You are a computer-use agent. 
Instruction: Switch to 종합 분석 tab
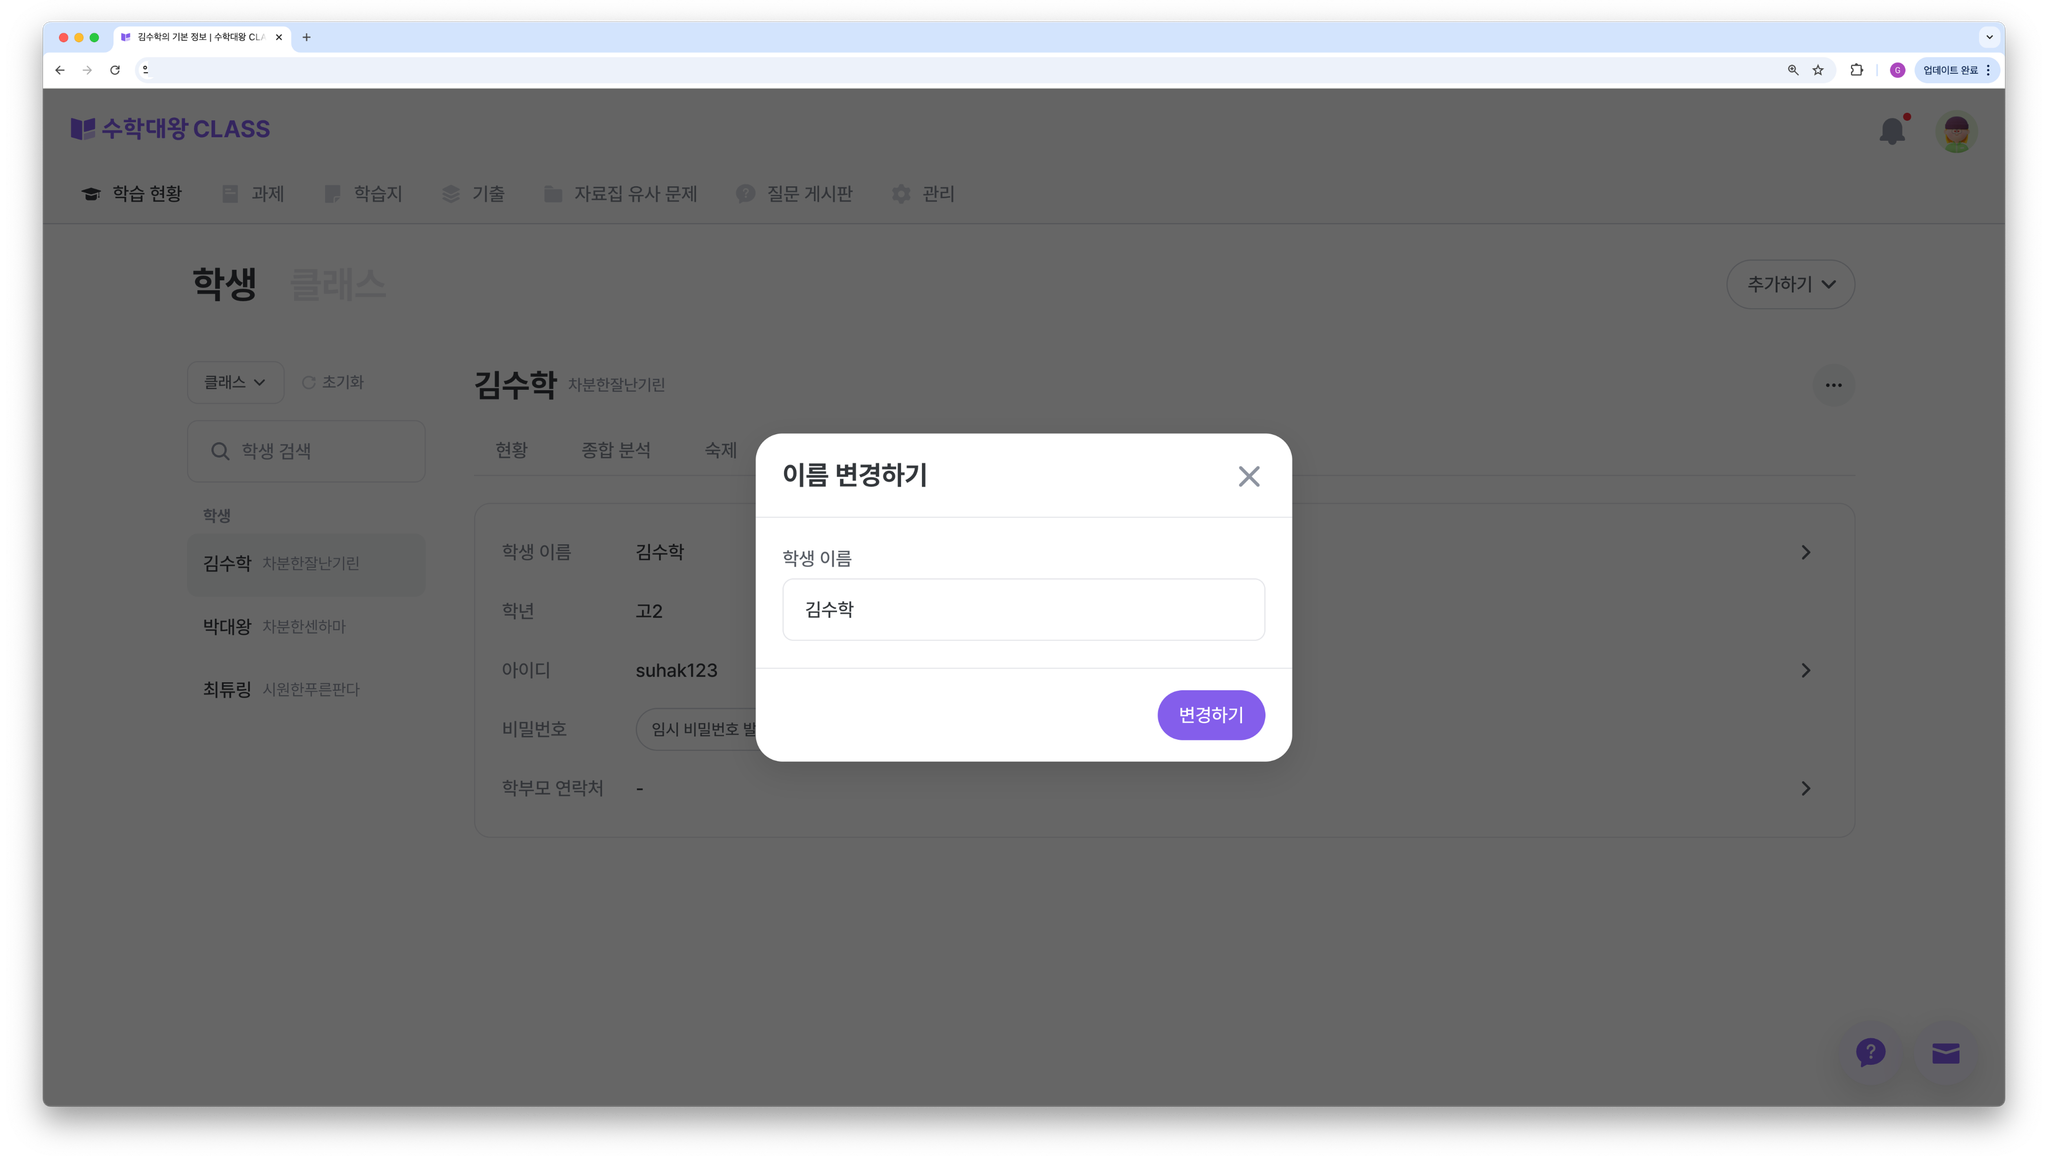[x=616, y=450]
